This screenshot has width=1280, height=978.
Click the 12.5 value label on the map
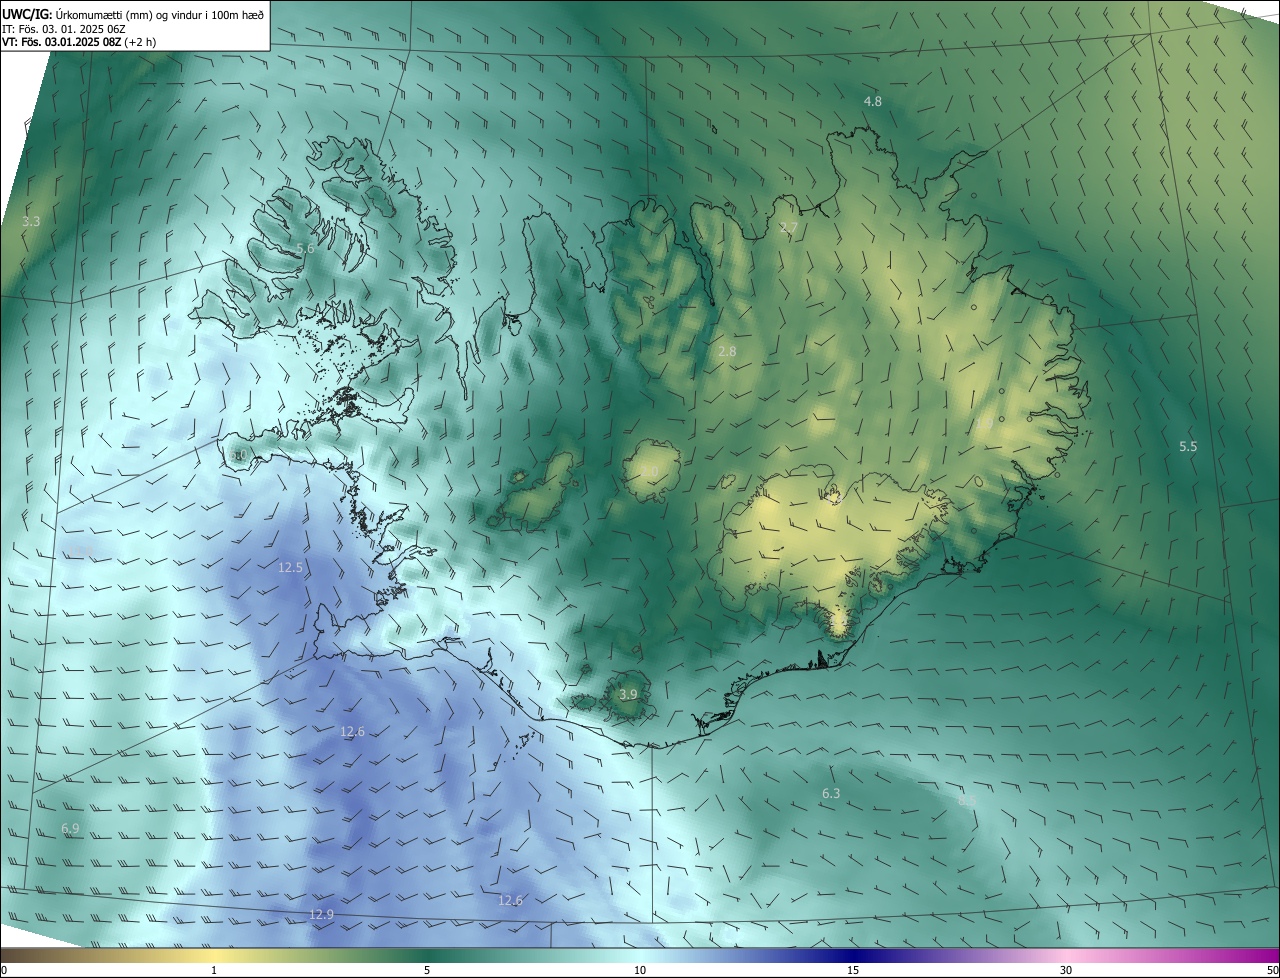tap(290, 567)
